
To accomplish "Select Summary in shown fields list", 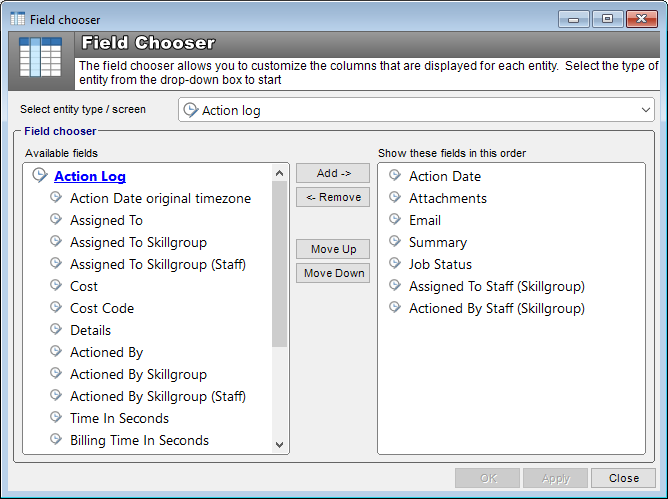I will click(438, 242).
